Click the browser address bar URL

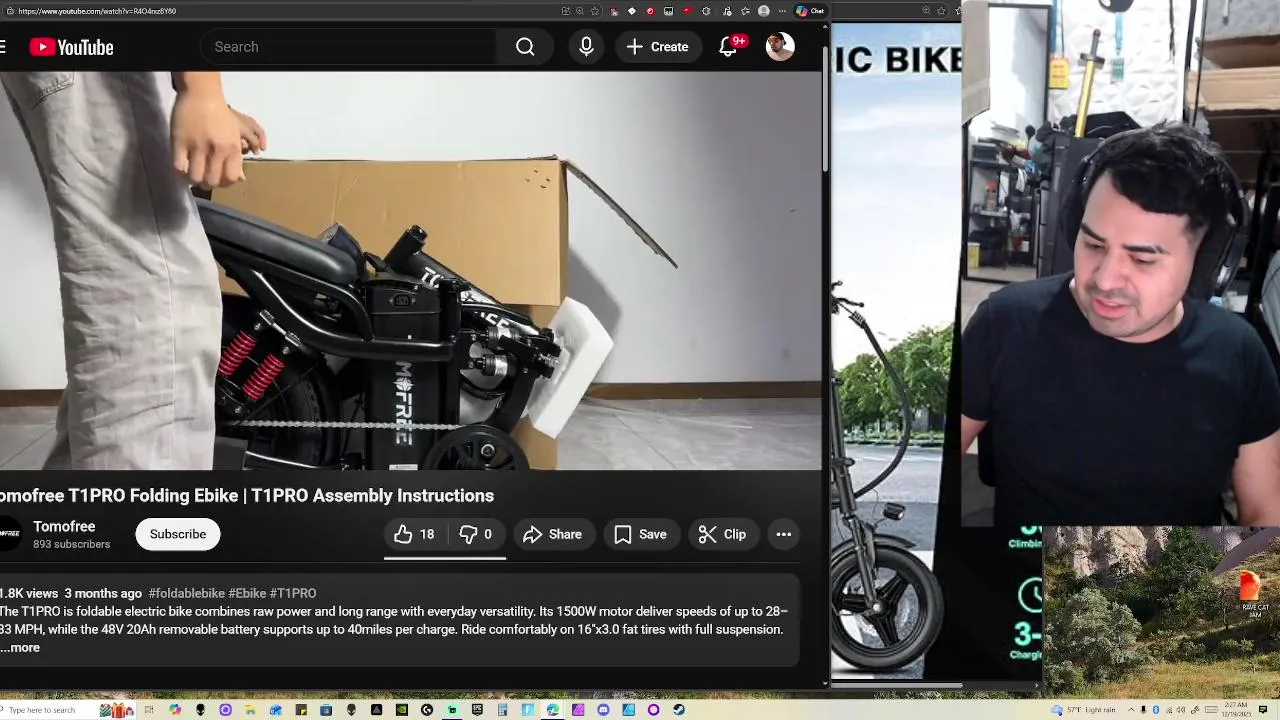point(97,11)
